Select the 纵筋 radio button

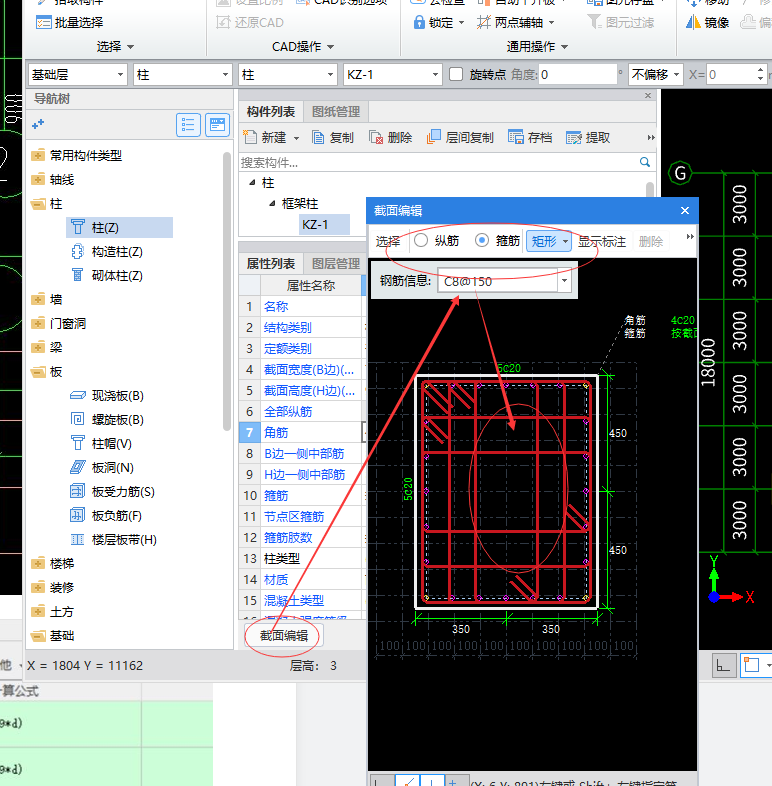tap(421, 241)
